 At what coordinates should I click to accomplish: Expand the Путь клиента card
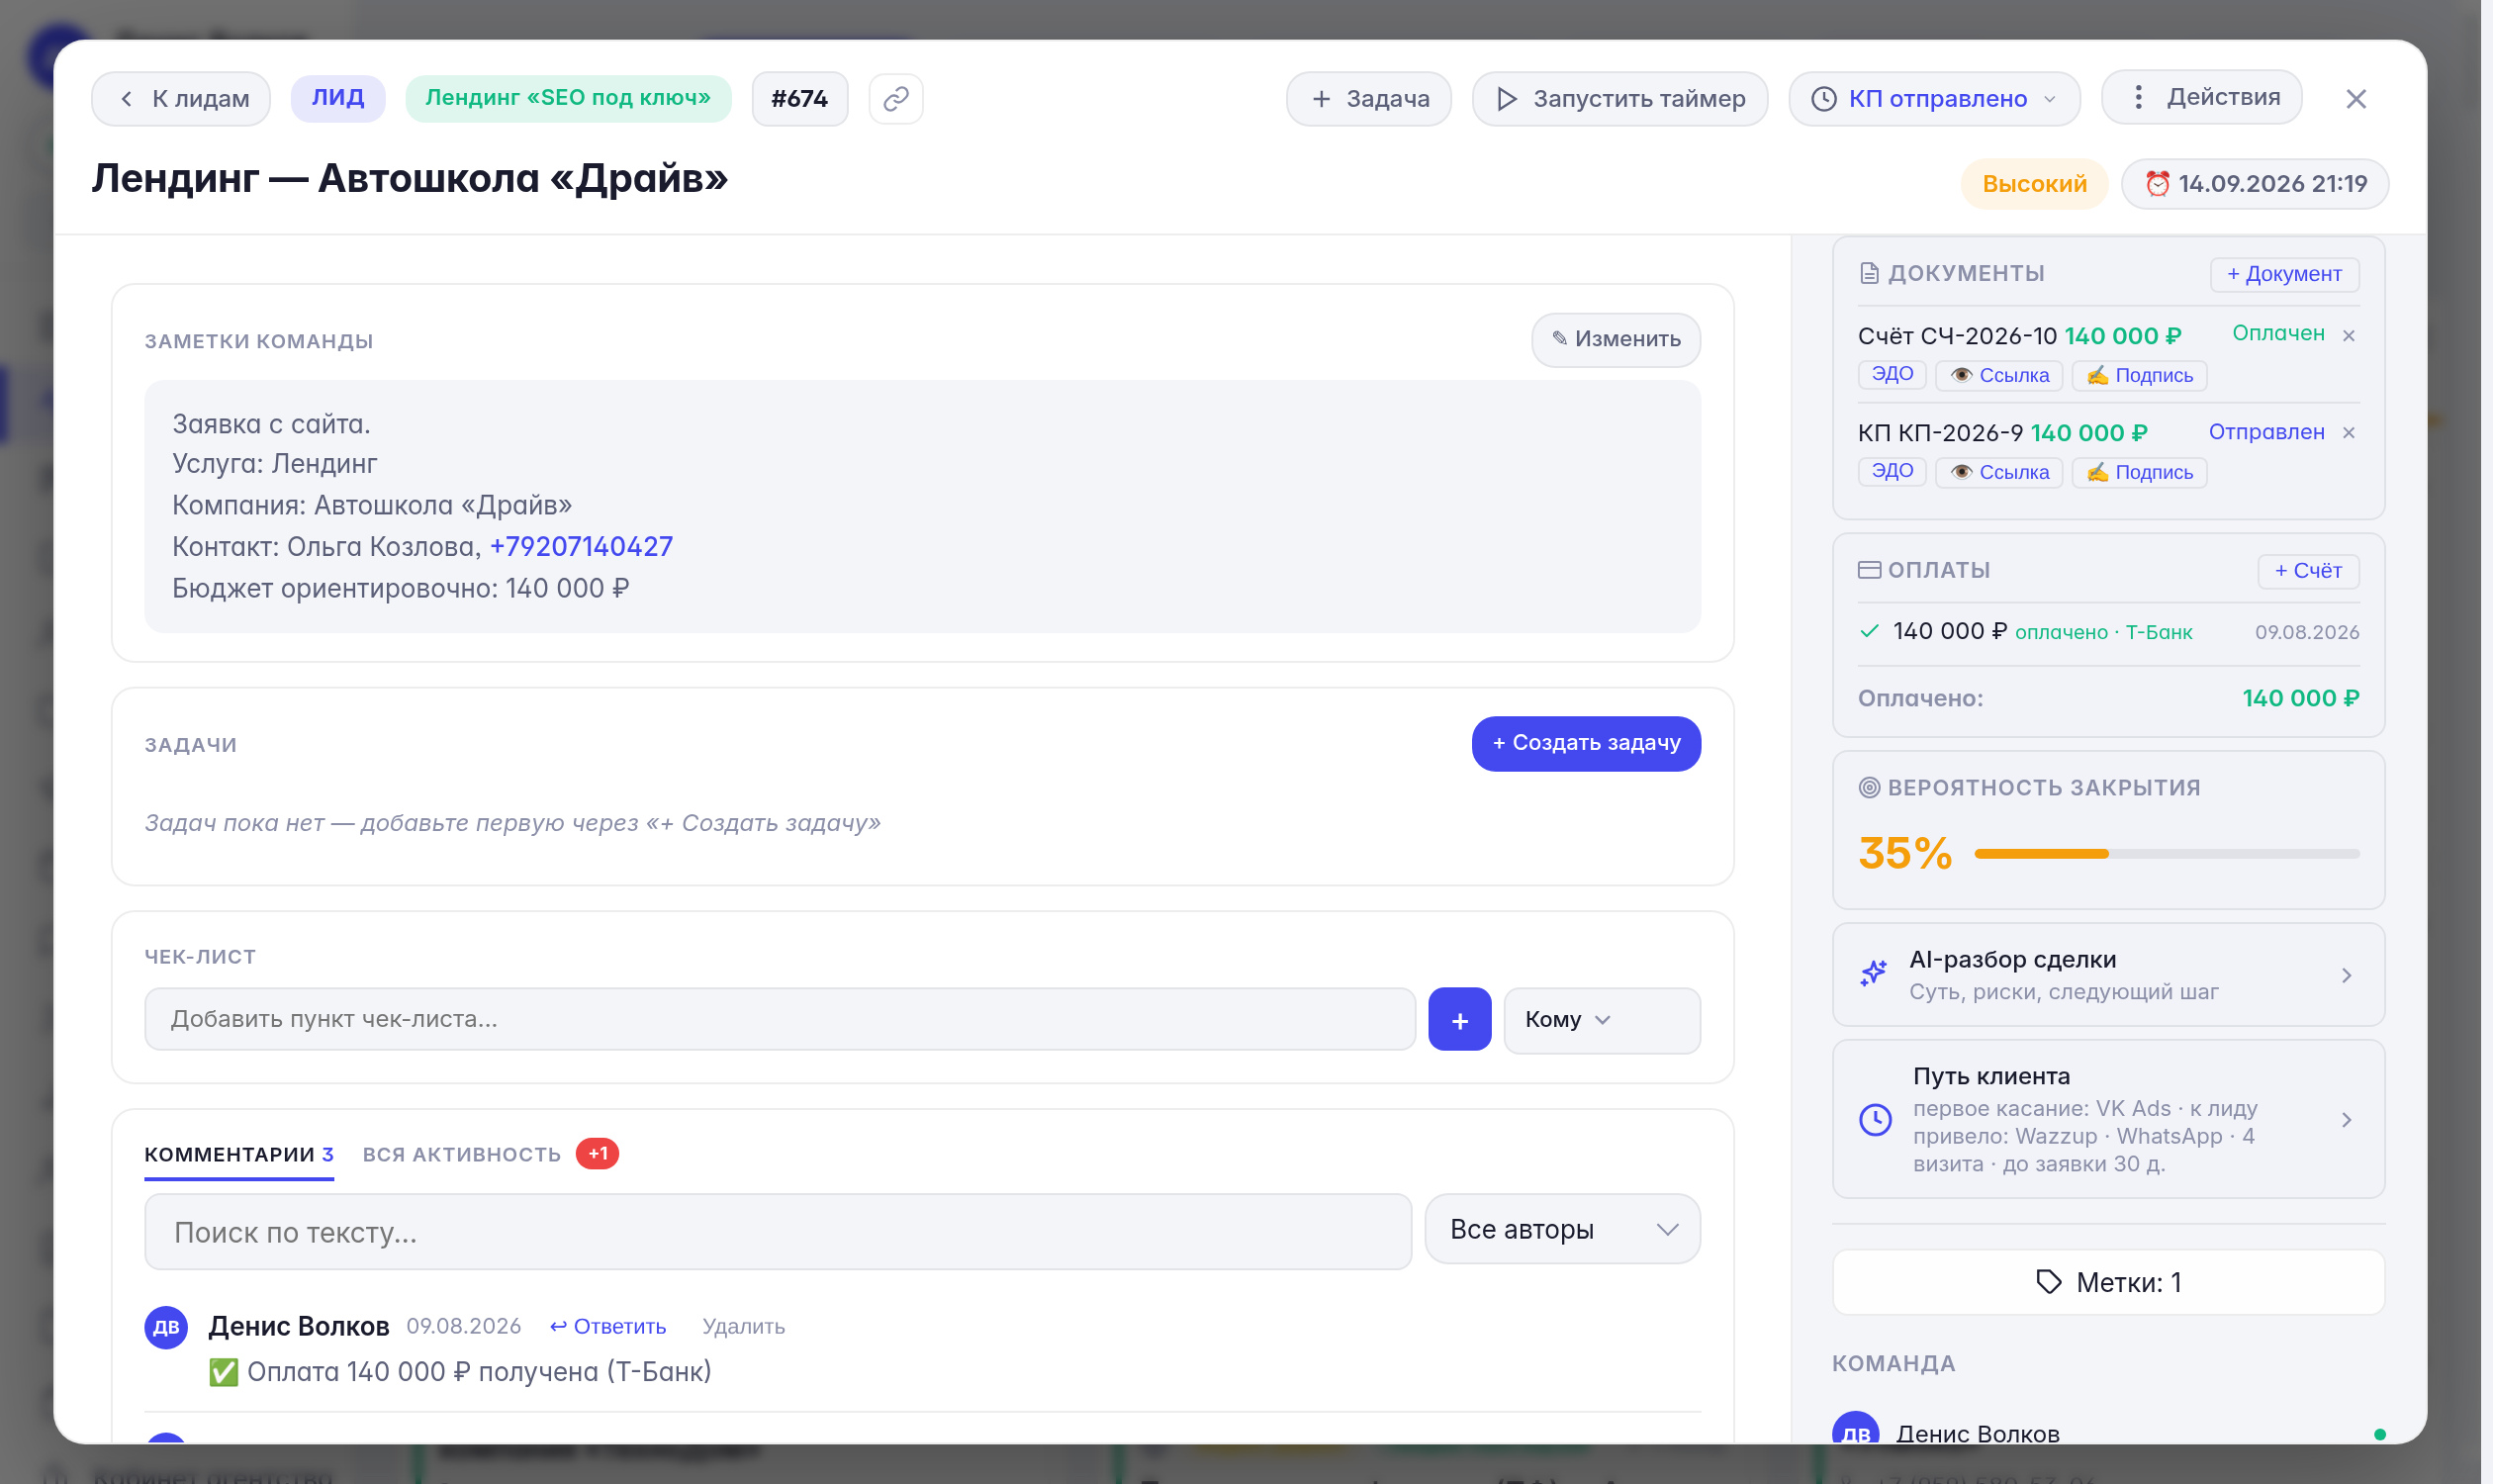click(x=2107, y=1118)
